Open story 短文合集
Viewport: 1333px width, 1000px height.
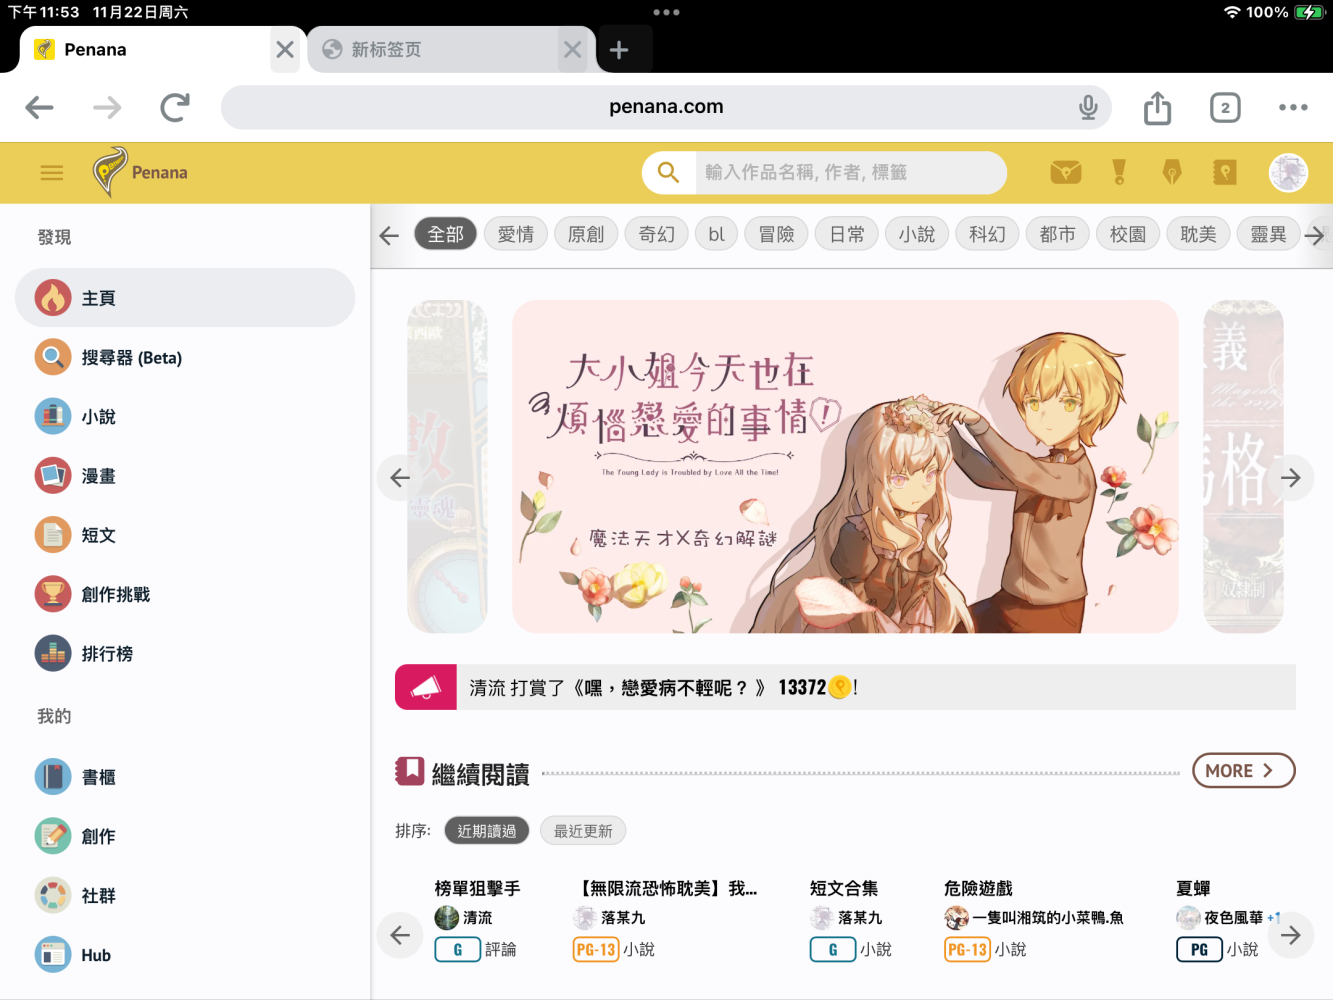[x=844, y=888]
